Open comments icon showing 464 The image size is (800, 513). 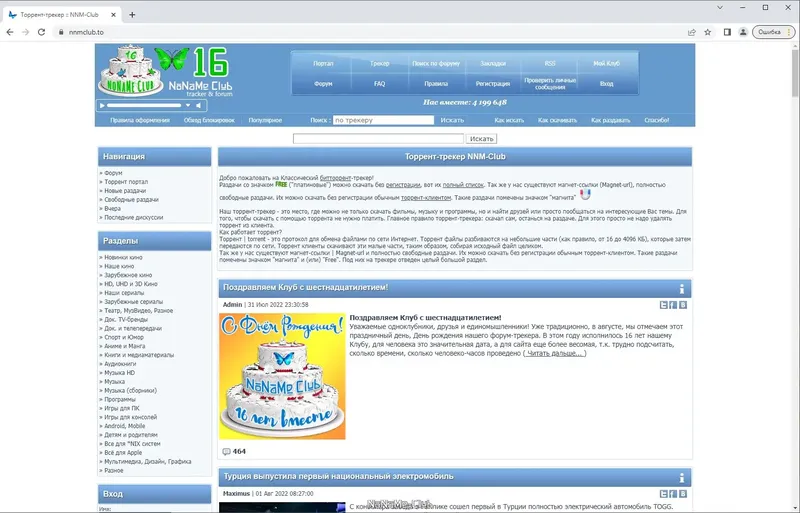click(227, 452)
